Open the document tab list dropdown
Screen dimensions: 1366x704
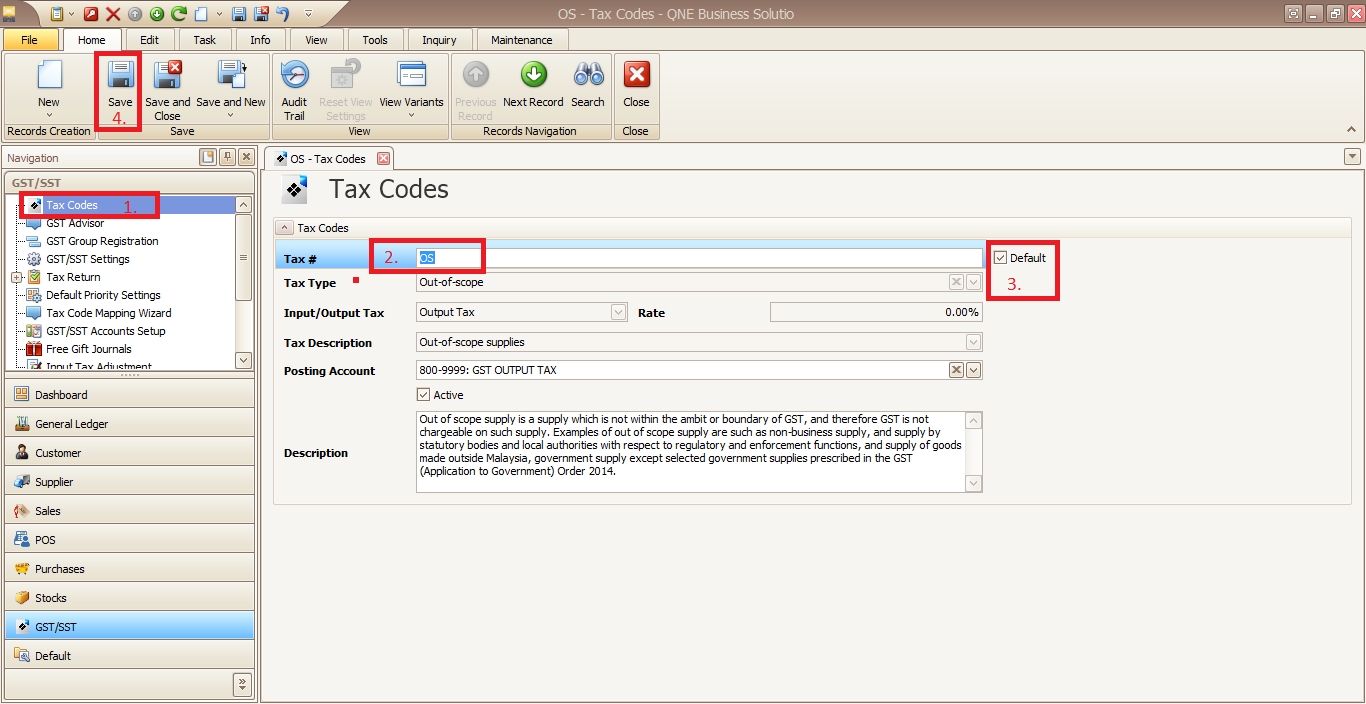pos(1352,156)
